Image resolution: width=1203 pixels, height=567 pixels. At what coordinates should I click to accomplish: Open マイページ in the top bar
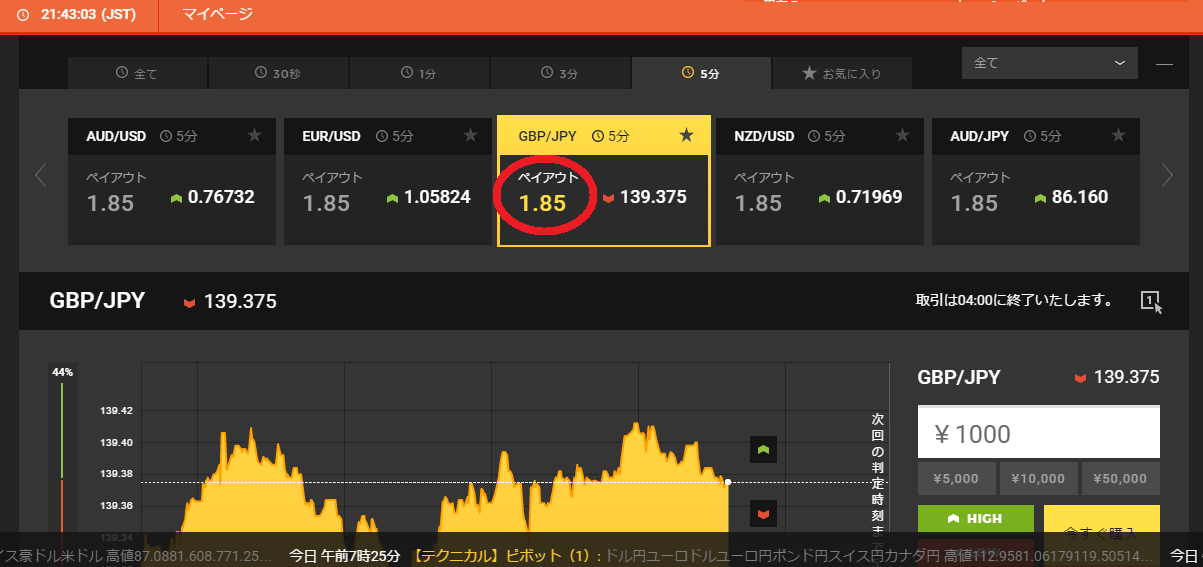tap(218, 14)
